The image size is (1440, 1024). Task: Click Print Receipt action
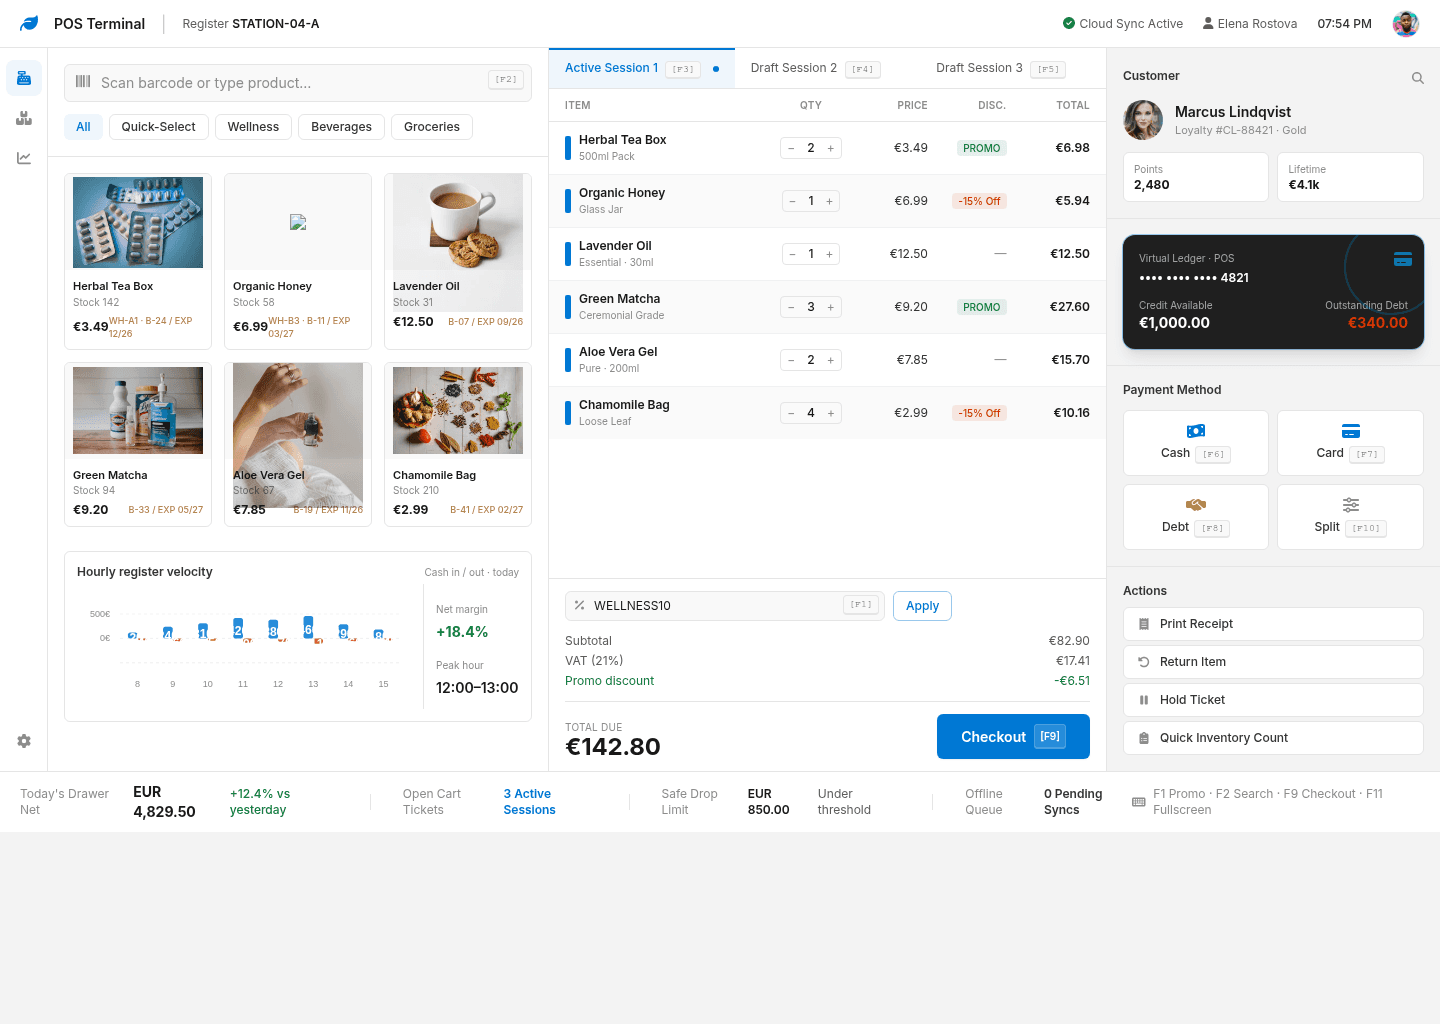point(1273,624)
